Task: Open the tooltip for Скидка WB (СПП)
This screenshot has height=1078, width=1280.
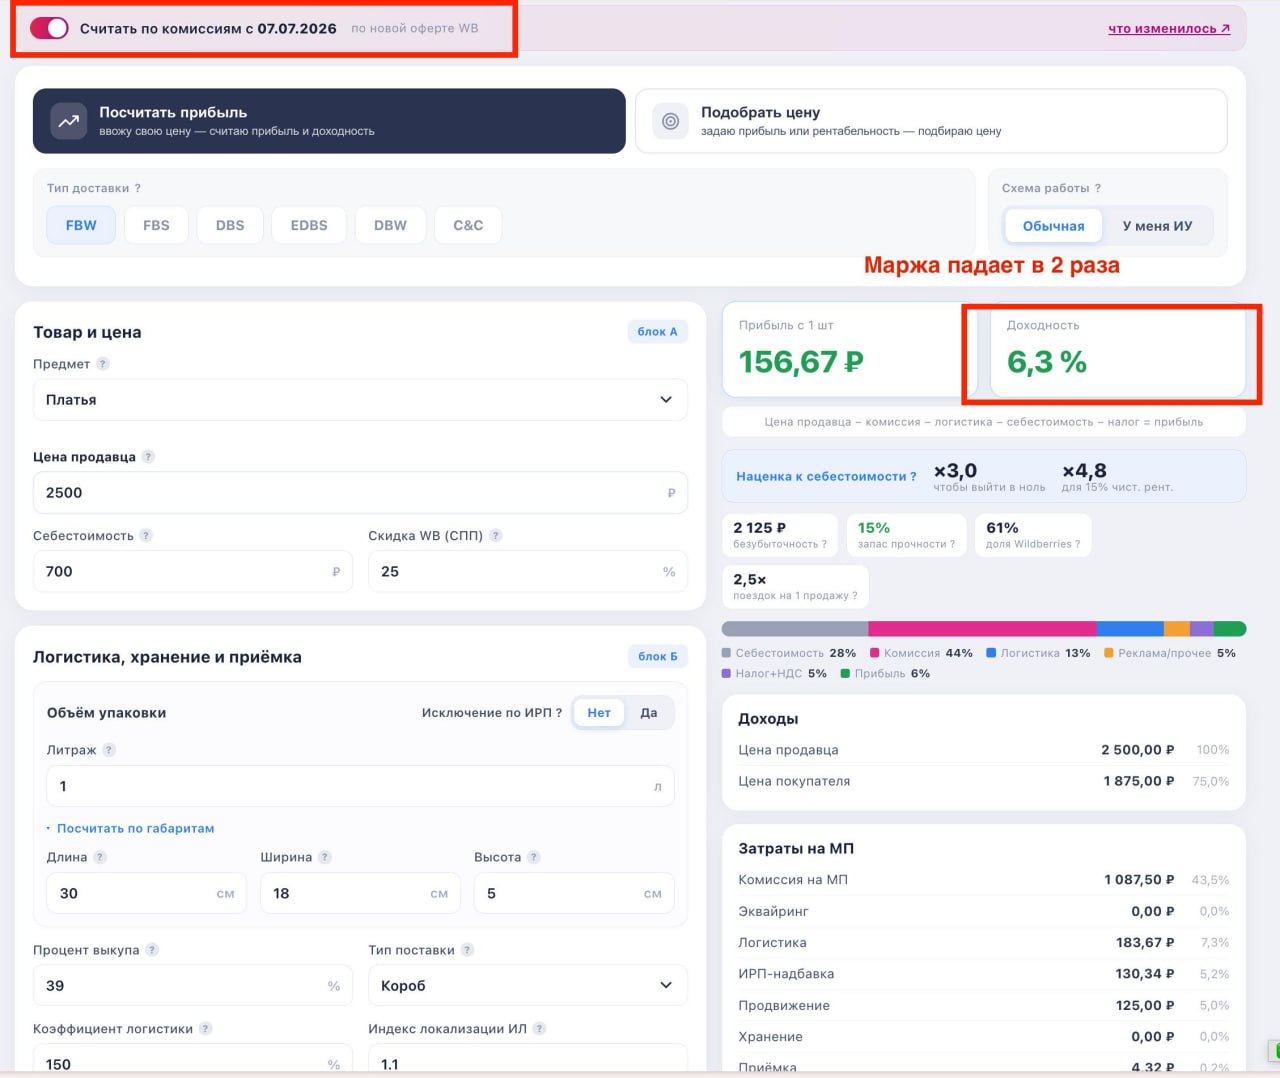Action: 496,536
